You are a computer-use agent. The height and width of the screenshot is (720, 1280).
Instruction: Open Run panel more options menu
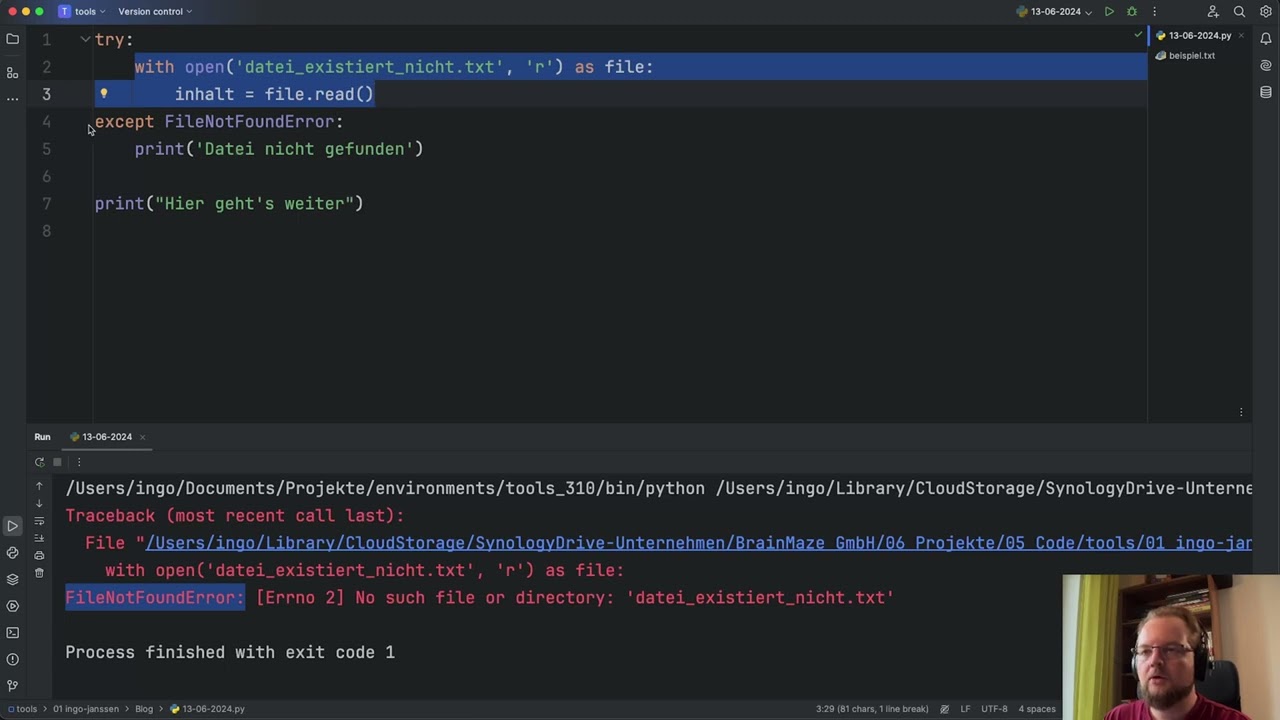78,462
